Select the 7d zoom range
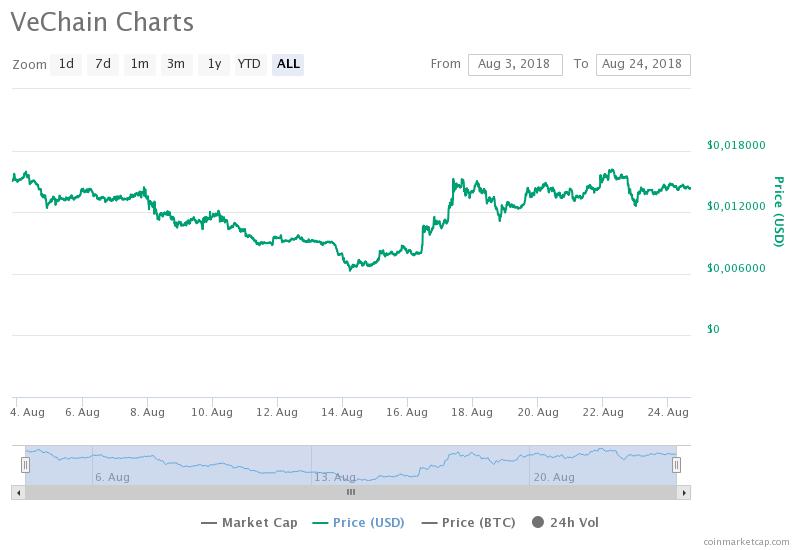 click(103, 64)
